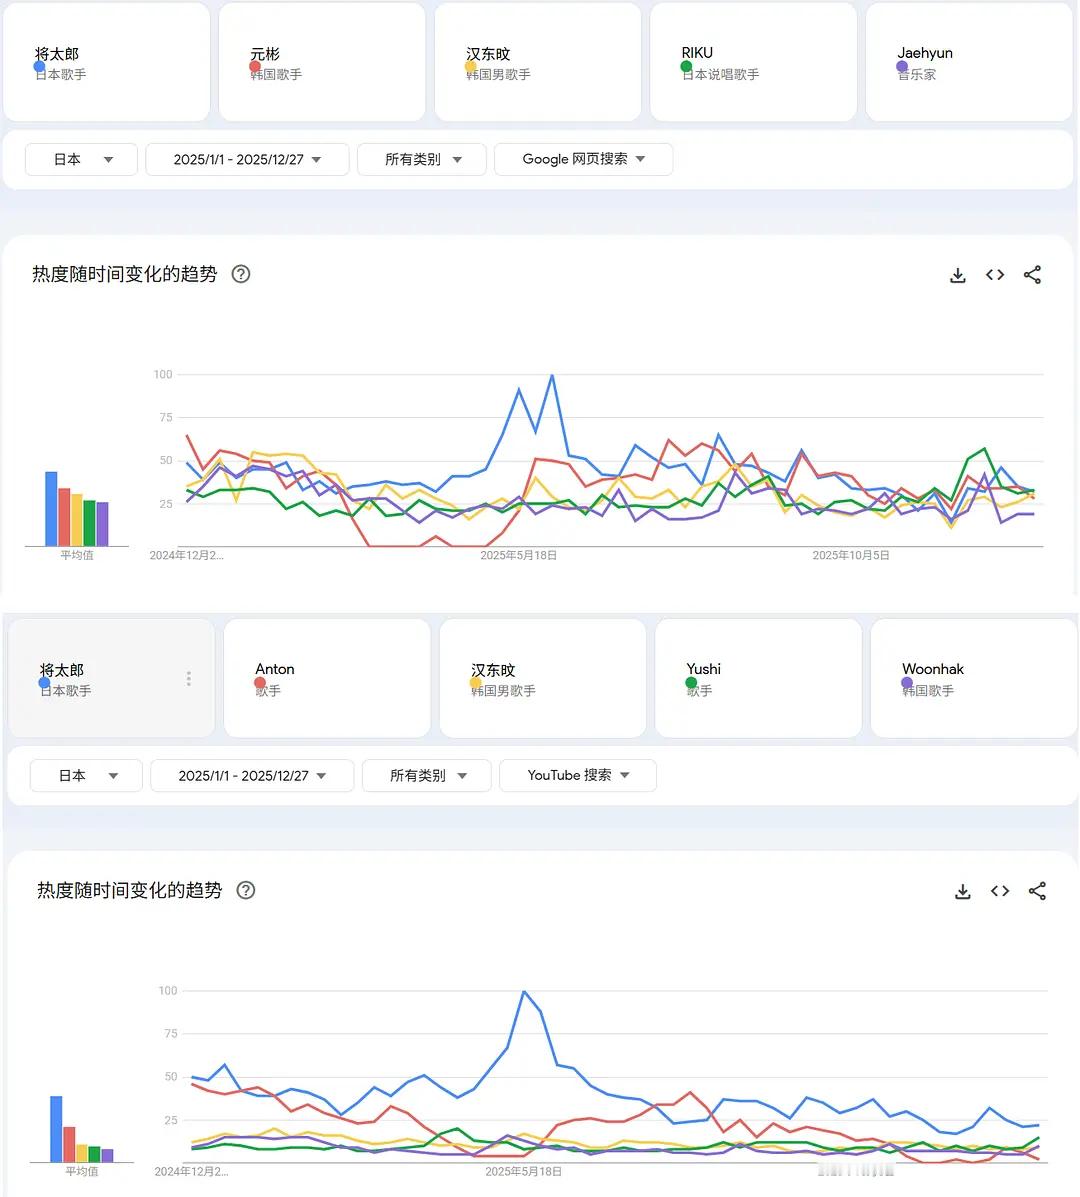Screen dimensions: 1080x1197
Task: Click green color dot on RIKU card
Action: (686, 66)
